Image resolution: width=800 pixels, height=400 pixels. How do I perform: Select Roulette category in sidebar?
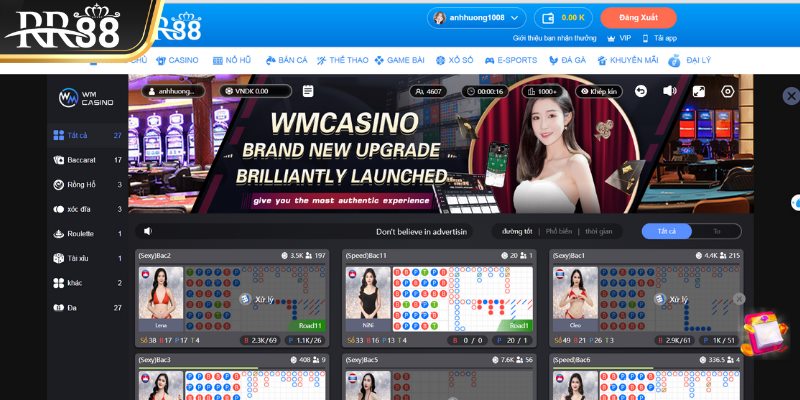coord(87,234)
